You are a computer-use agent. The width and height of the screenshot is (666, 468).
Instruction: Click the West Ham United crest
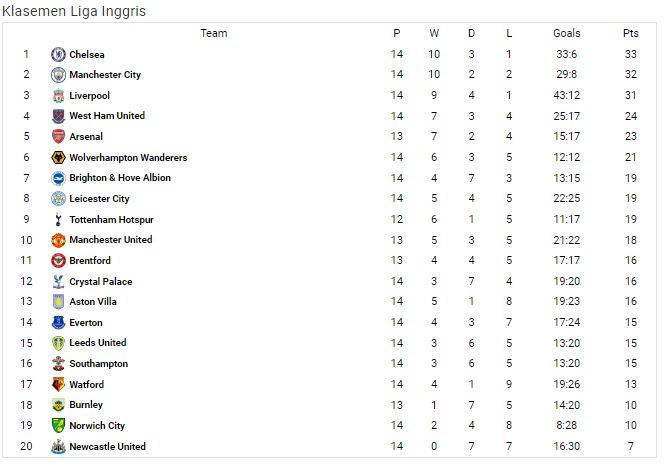pyautogui.click(x=58, y=116)
